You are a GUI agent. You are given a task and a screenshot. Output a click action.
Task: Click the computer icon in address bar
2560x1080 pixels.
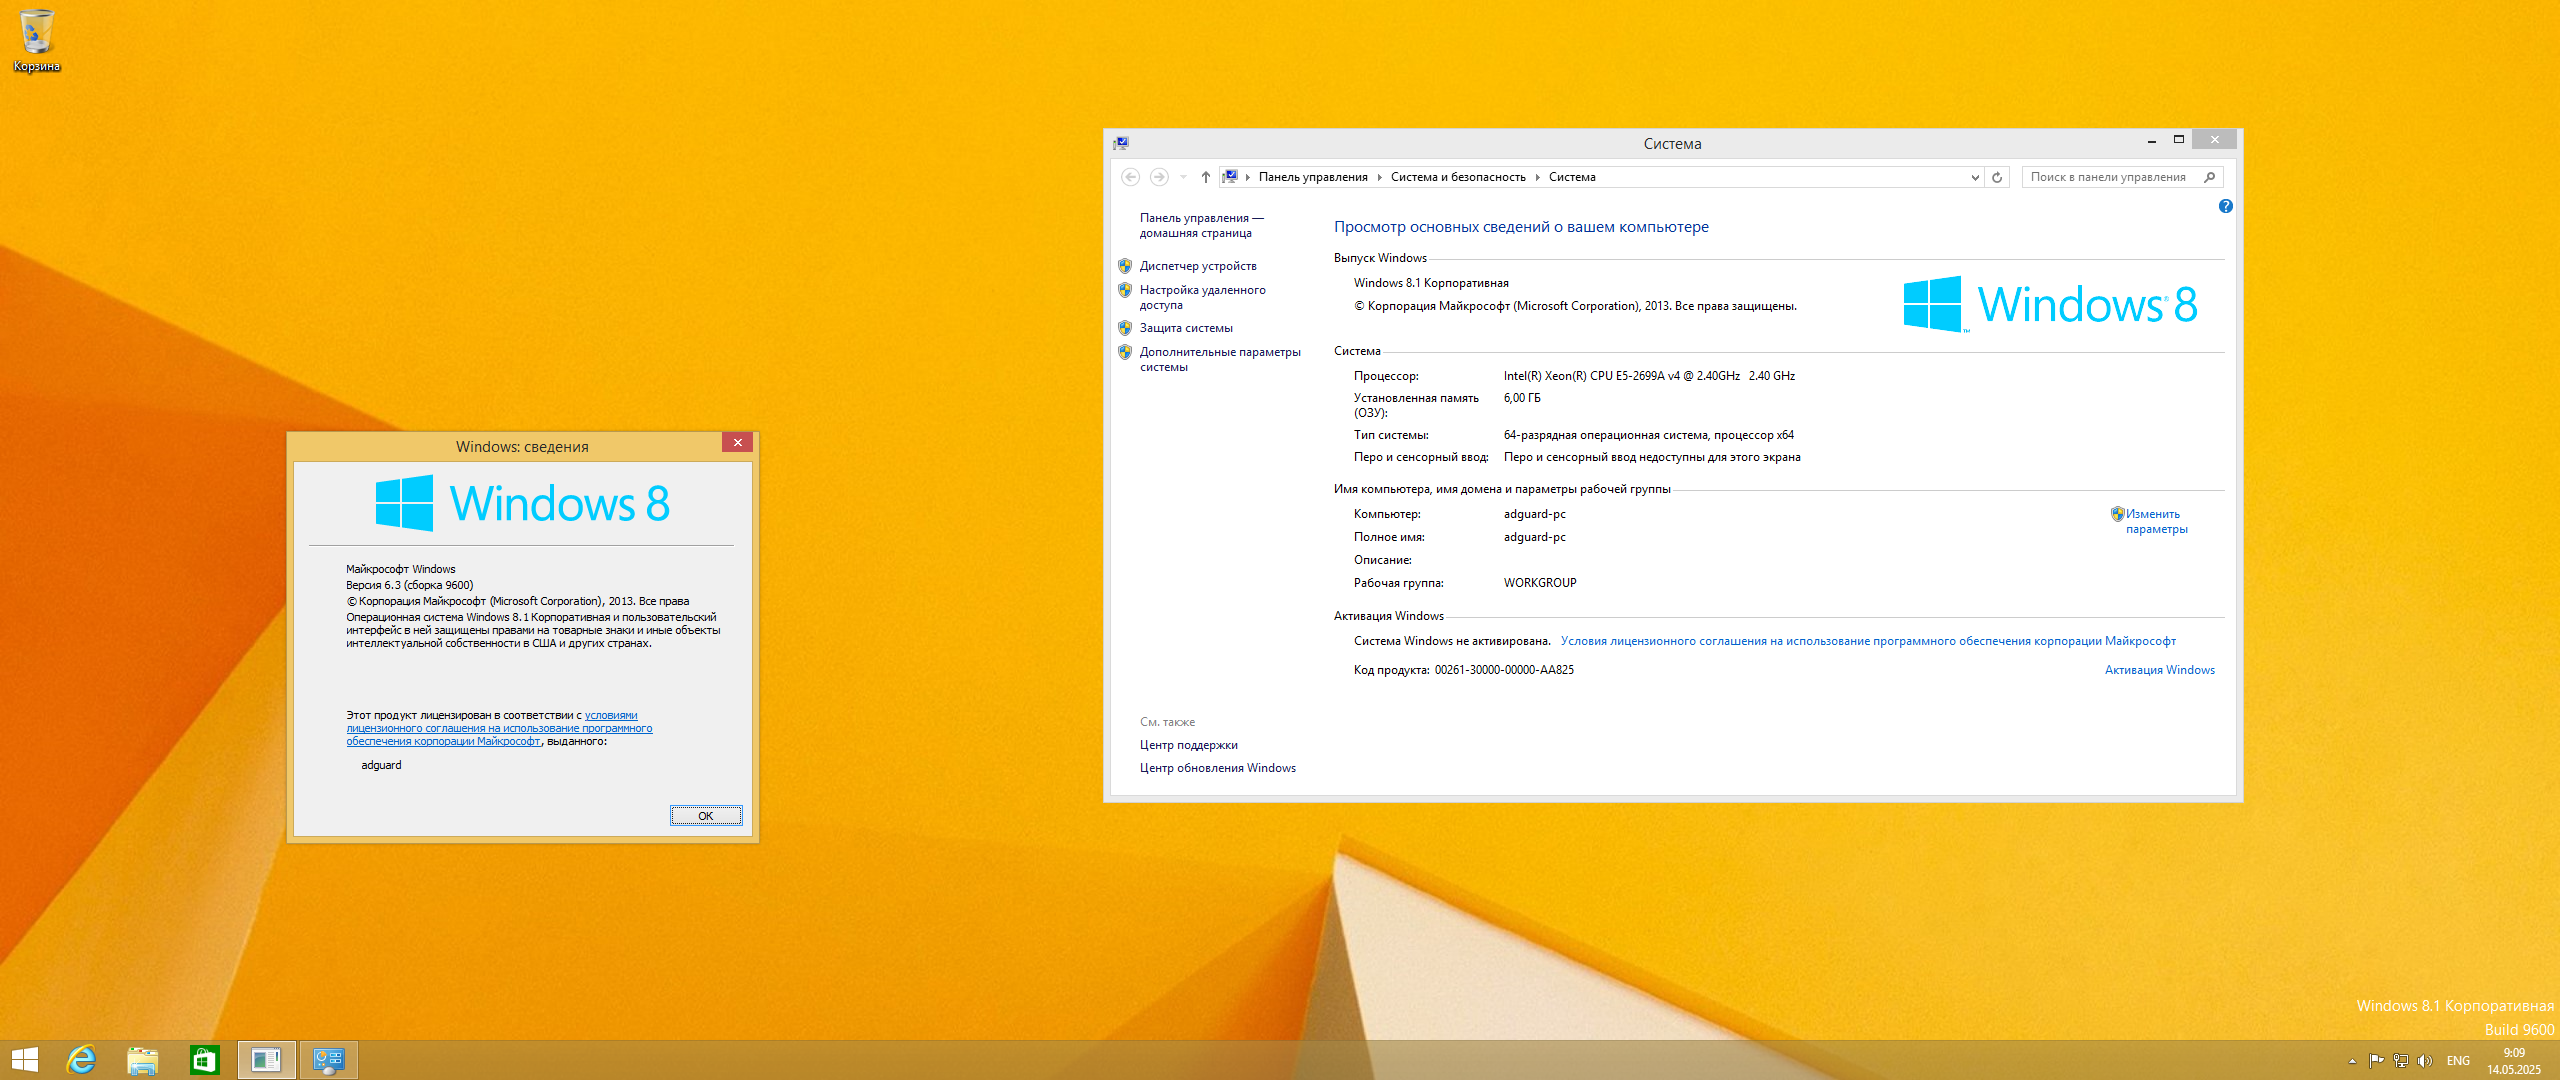(1231, 177)
